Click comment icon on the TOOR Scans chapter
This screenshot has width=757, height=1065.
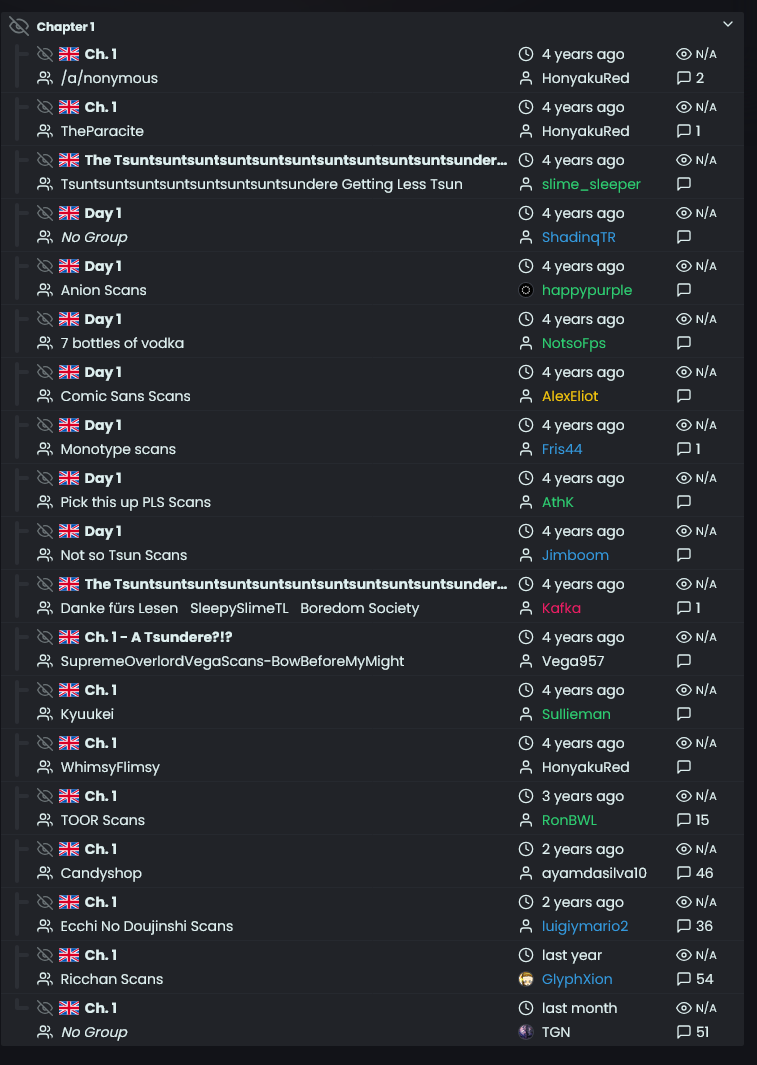point(684,820)
